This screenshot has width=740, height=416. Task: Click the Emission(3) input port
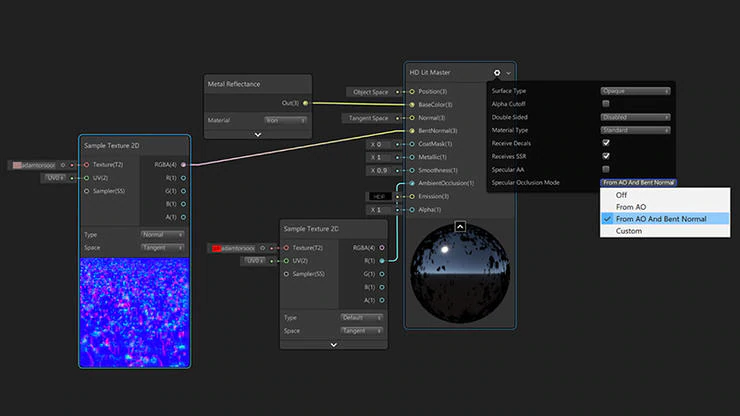point(412,196)
